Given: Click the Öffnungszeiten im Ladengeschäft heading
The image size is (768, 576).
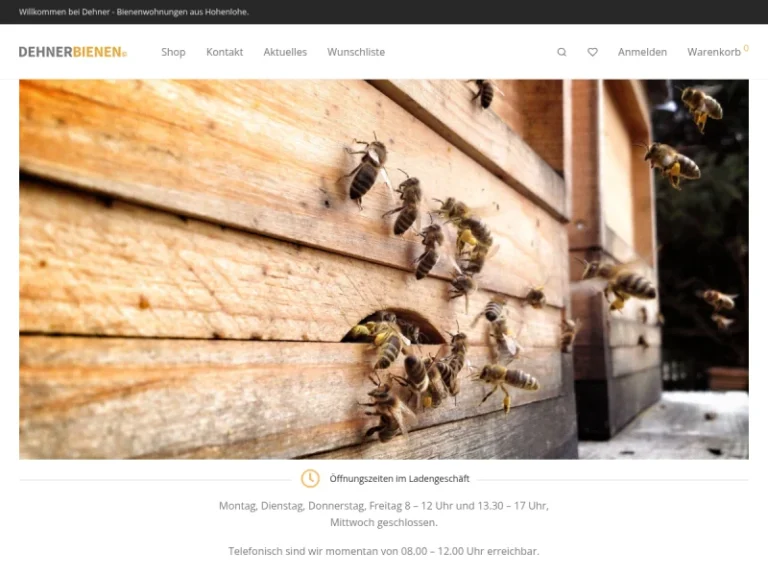Looking at the screenshot, I should pyautogui.click(x=399, y=479).
